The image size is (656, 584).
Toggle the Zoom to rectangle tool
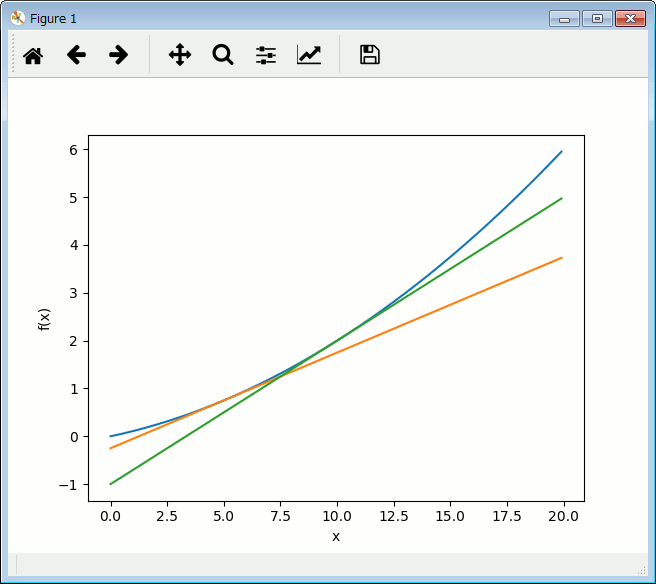point(223,55)
